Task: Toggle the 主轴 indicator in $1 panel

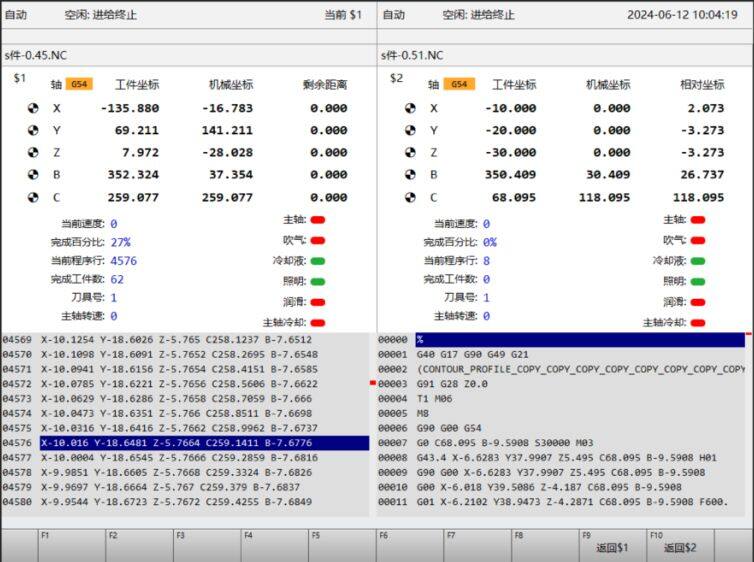Action: click(318, 220)
